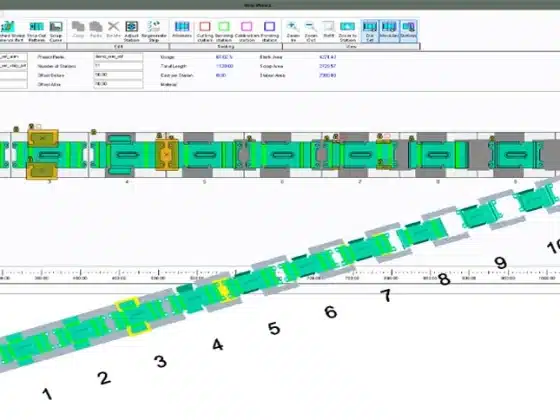The height and width of the screenshot is (420, 560).
Task: Click the Offset After field
Action: pos(119,84)
